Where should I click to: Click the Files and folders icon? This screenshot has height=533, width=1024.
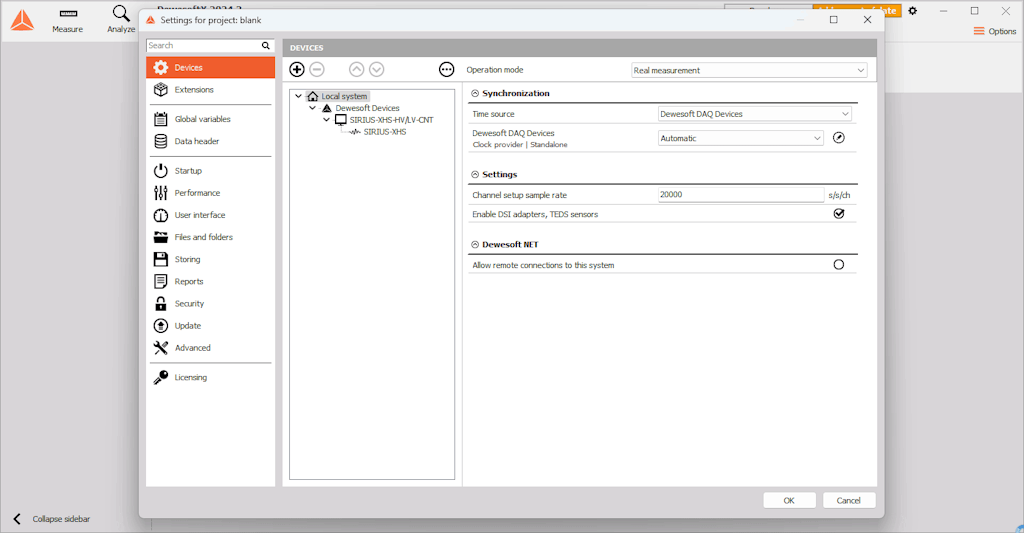pyautogui.click(x=161, y=237)
